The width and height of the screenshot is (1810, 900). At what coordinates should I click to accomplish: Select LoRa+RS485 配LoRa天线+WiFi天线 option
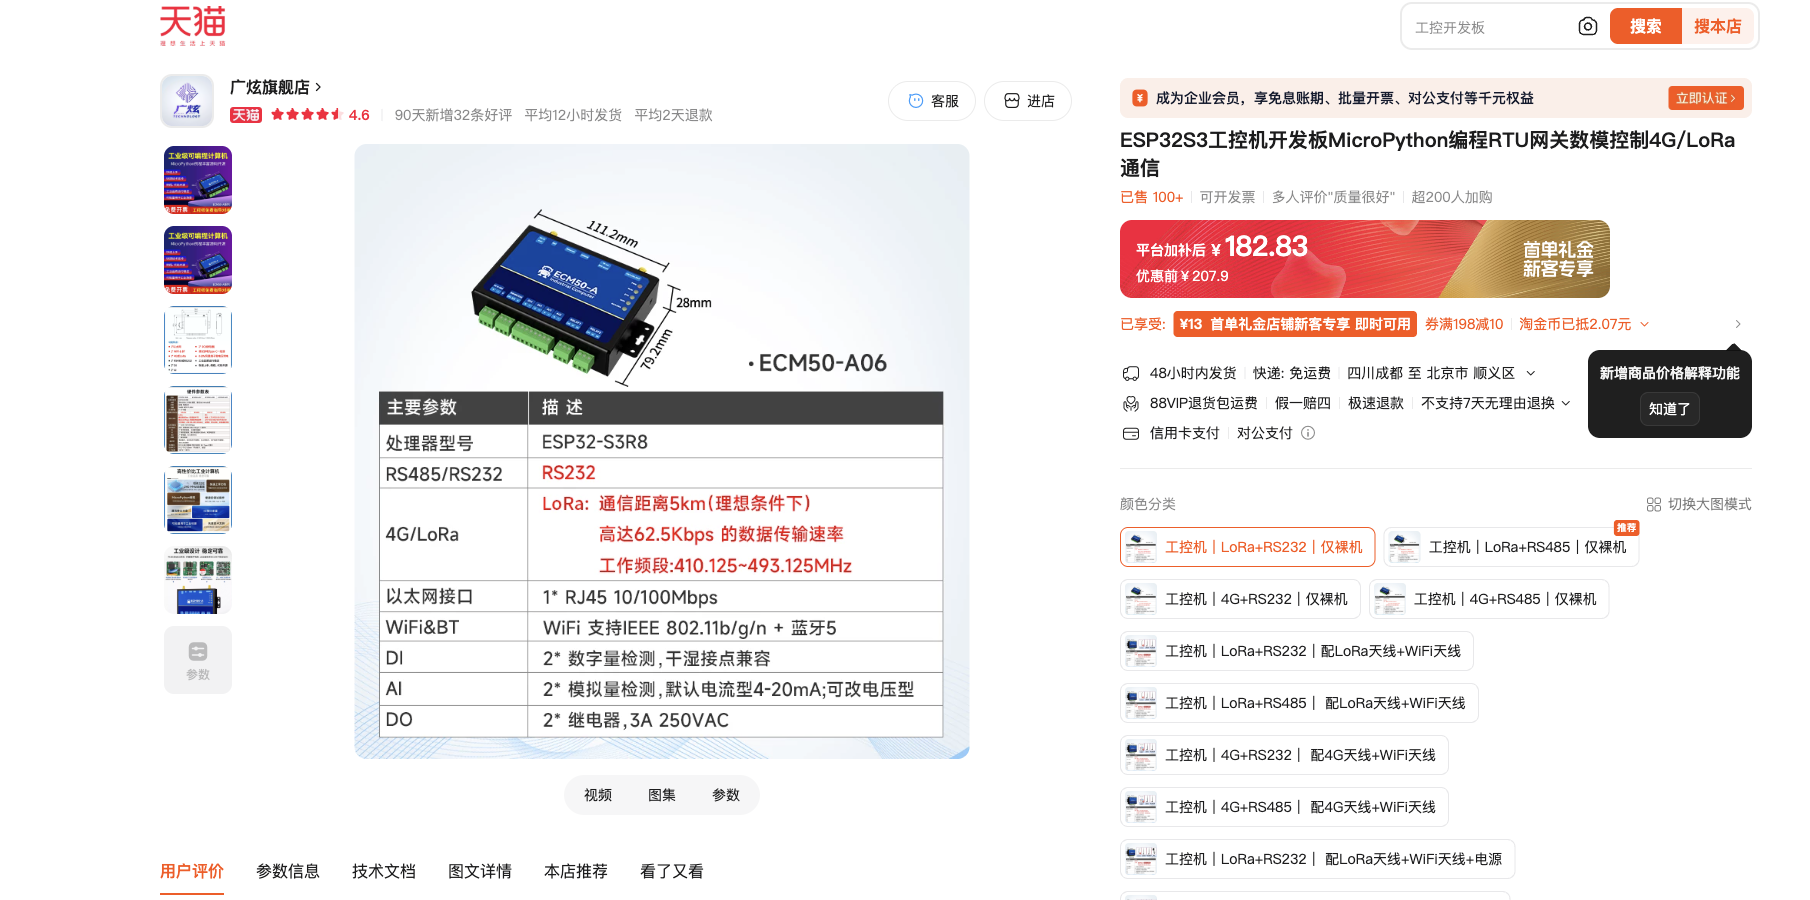1299,703
